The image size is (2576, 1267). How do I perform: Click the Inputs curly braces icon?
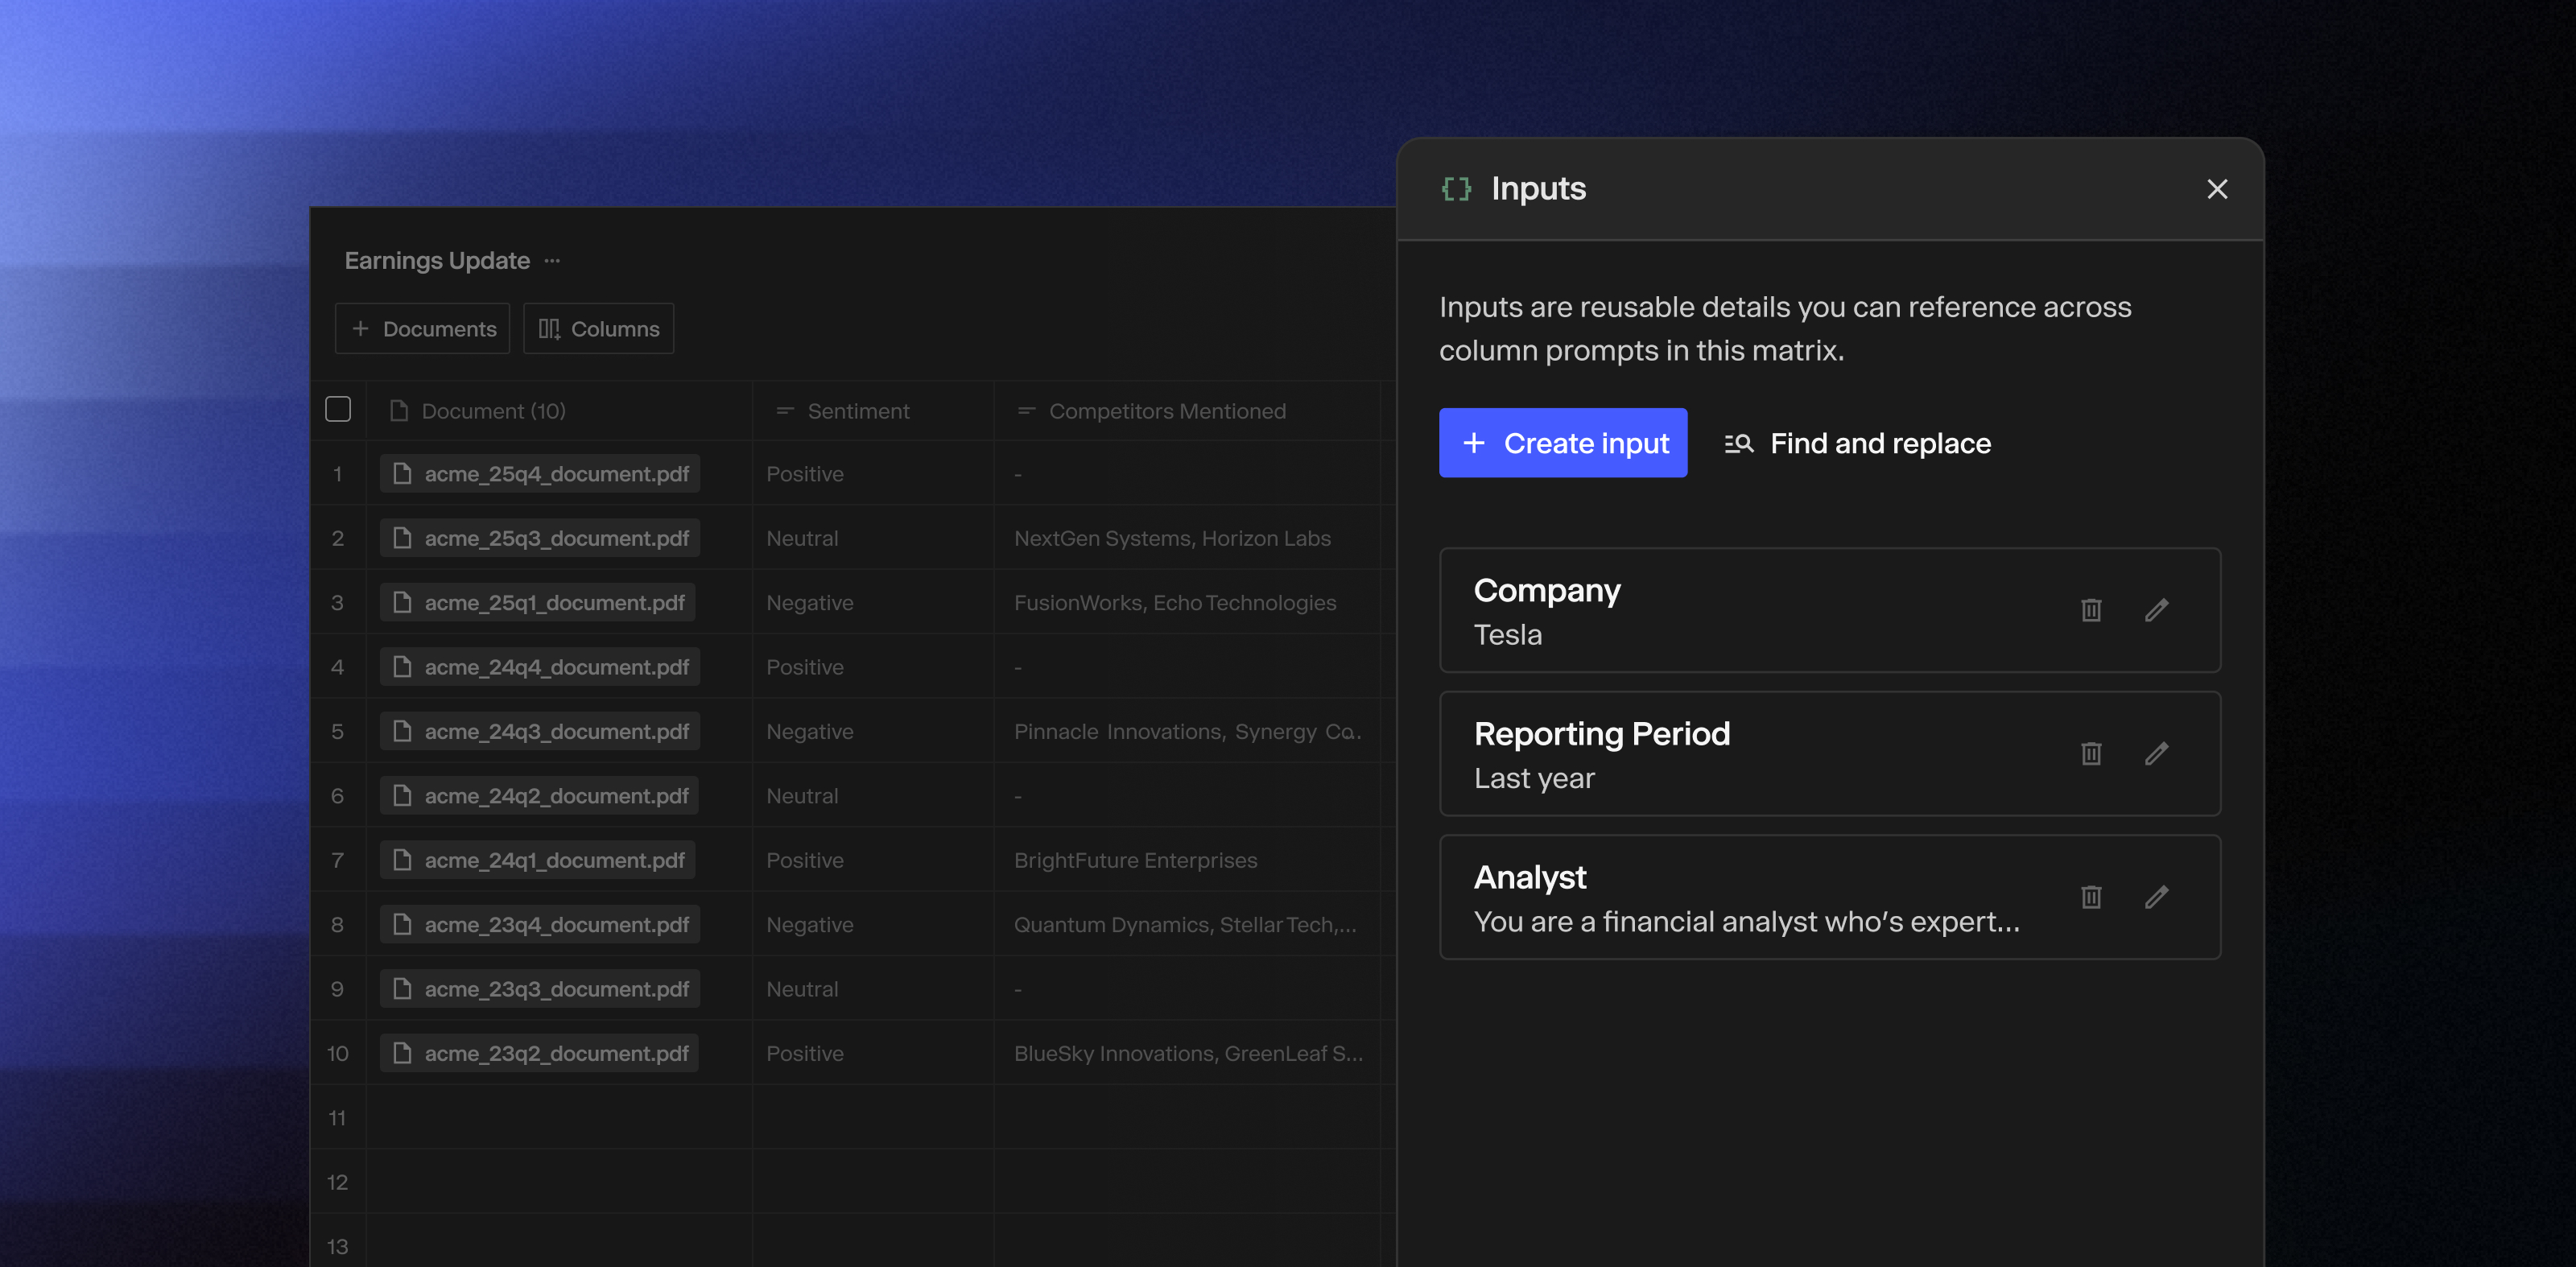pyautogui.click(x=1456, y=189)
